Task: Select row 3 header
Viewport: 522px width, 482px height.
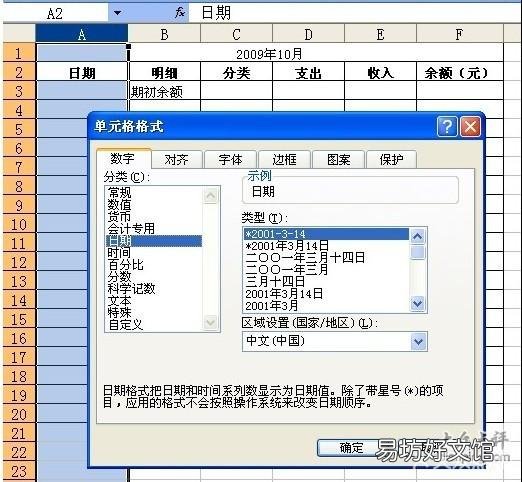Action: pos(19,91)
